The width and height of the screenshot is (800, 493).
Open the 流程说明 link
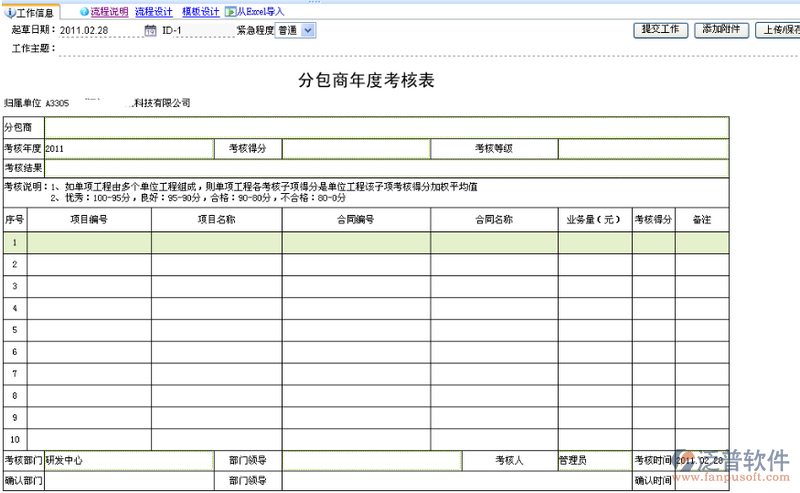(109, 12)
